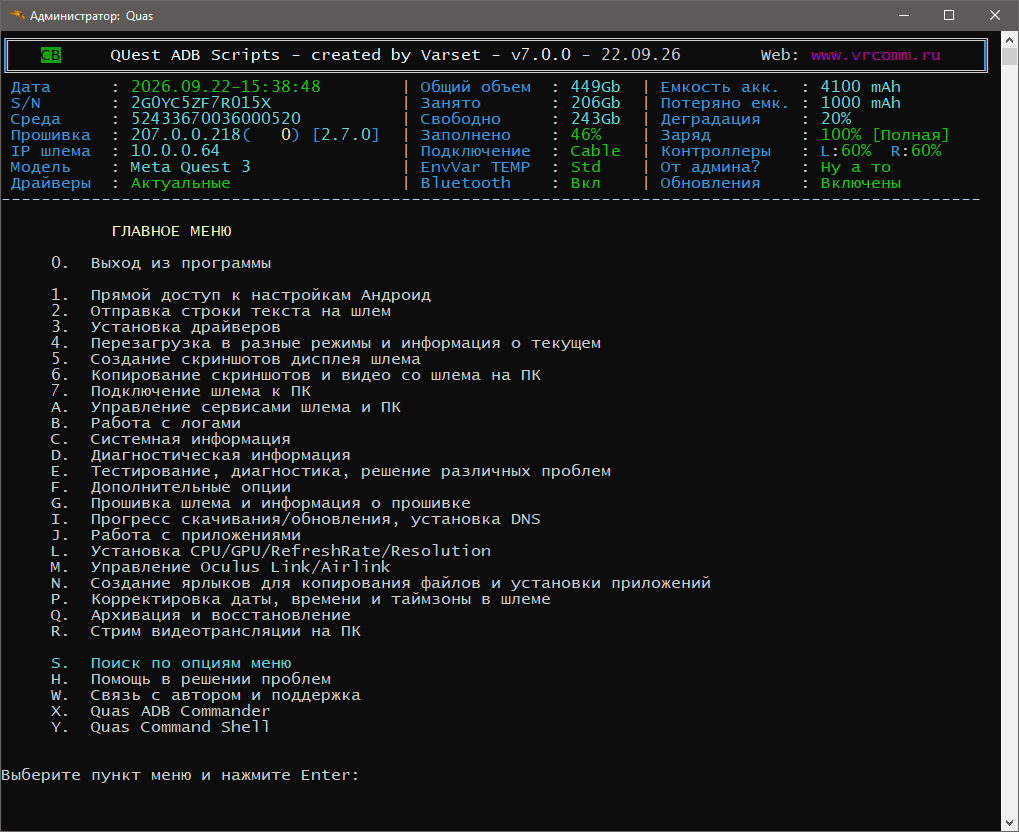The height and width of the screenshot is (832, 1019).
Task: Click the IP address 10.0.0.64
Action: 175,151
